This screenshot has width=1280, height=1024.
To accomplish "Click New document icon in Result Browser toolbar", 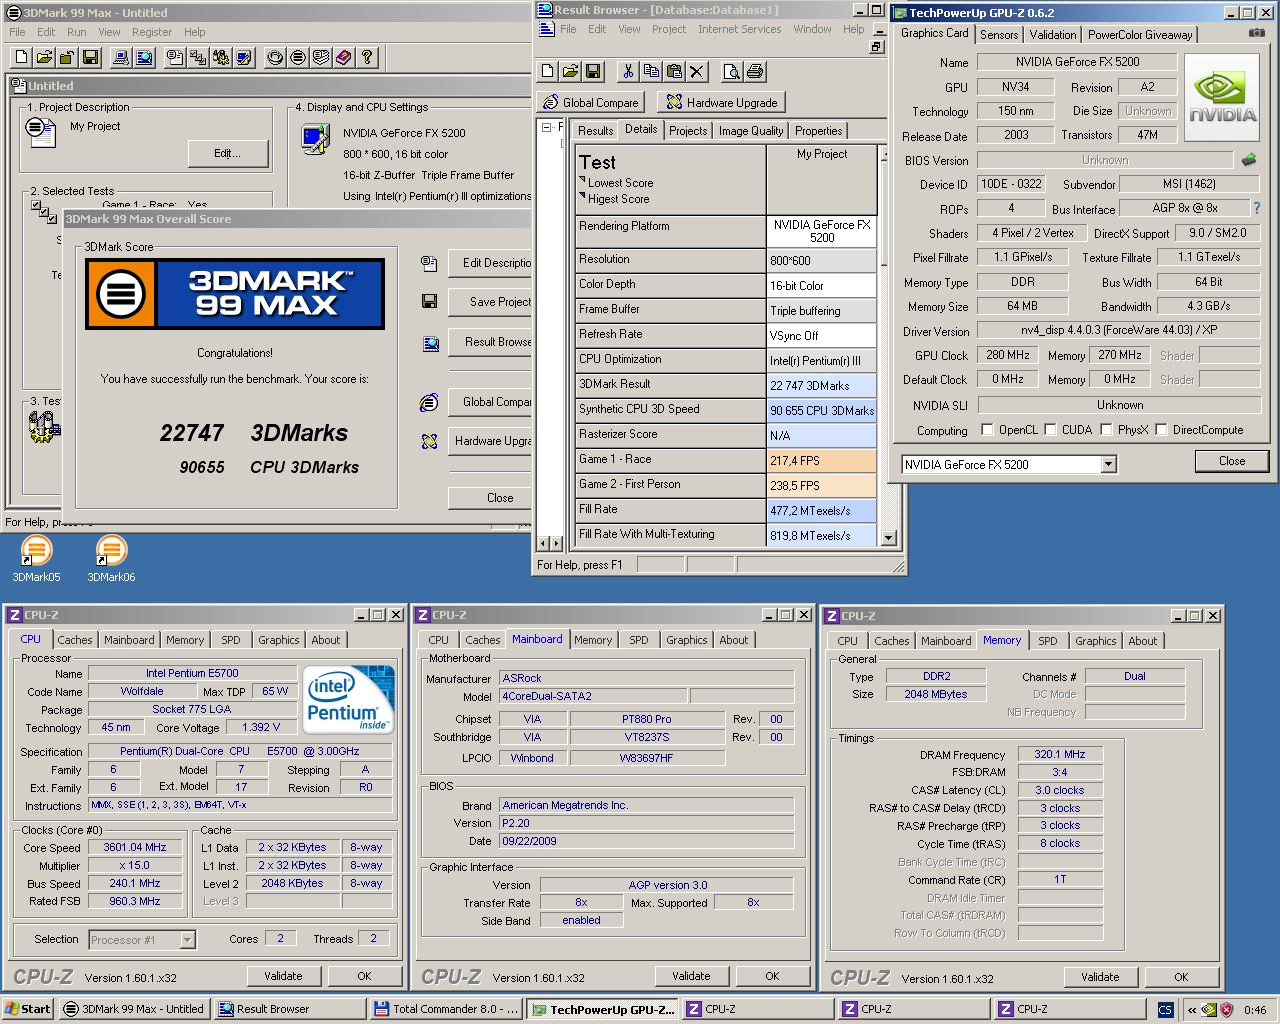I will [x=547, y=71].
